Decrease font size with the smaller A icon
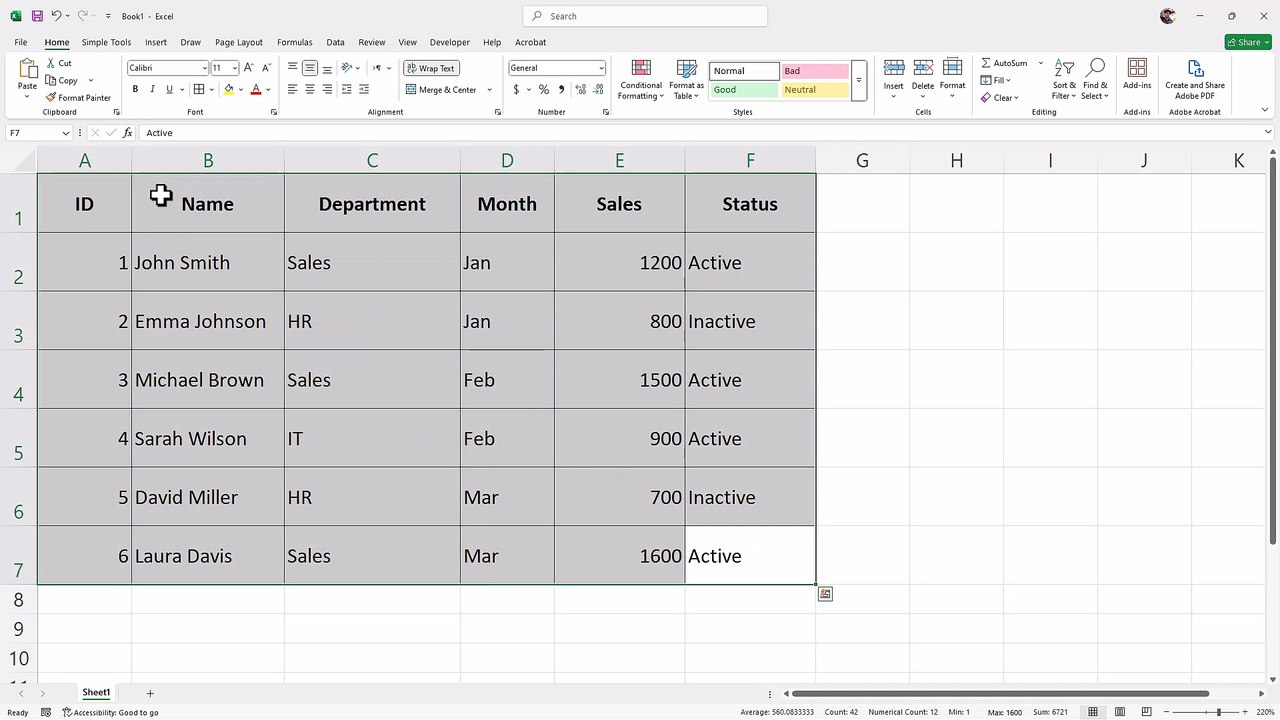 267,68
